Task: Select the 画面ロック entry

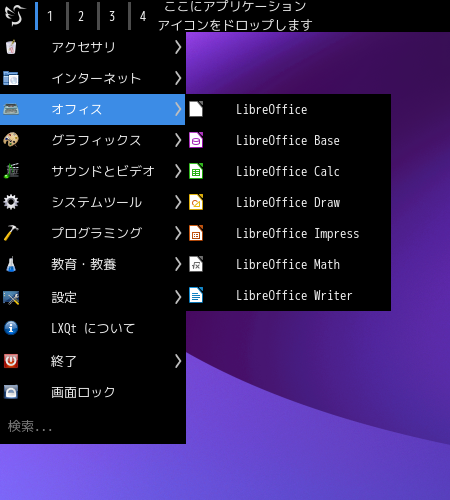Action: tap(92, 392)
